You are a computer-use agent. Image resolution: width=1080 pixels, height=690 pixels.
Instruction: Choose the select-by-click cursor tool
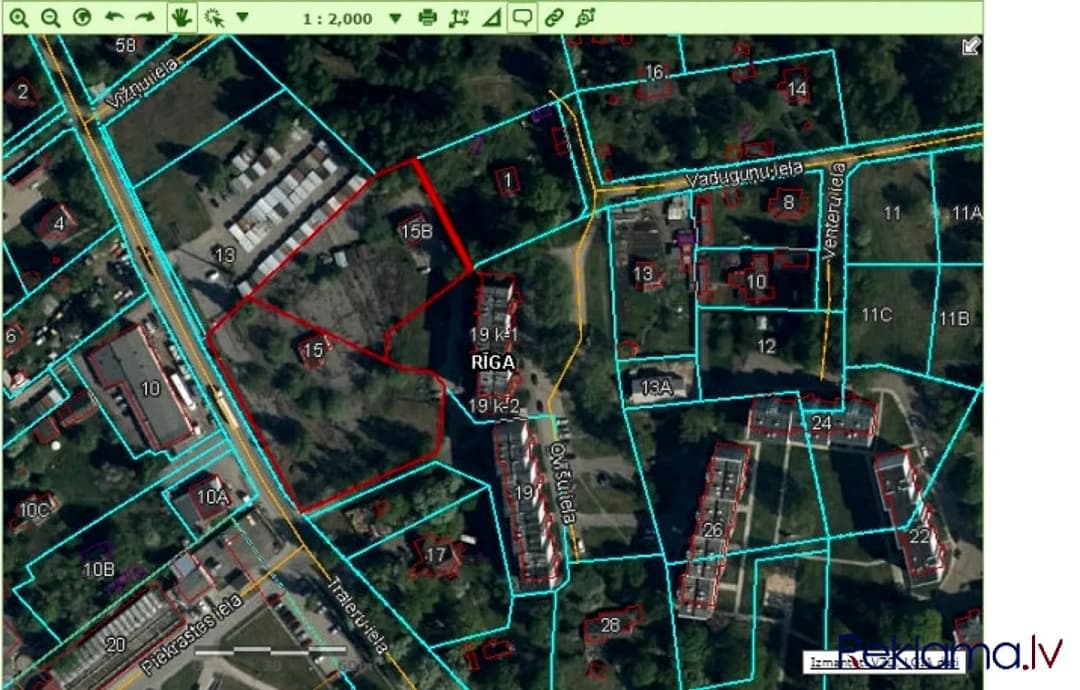pyautogui.click(x=214, y=17)
